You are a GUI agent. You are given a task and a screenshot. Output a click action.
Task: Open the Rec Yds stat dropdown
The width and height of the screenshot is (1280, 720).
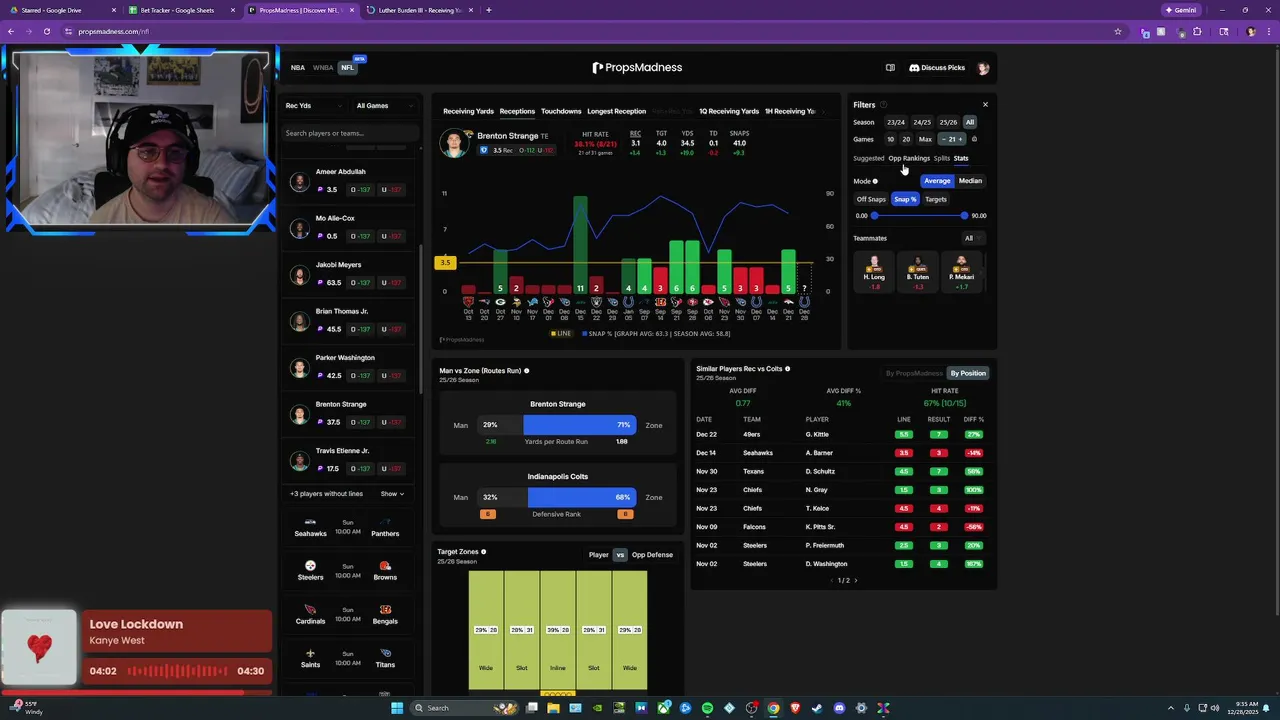pos(314,105)
